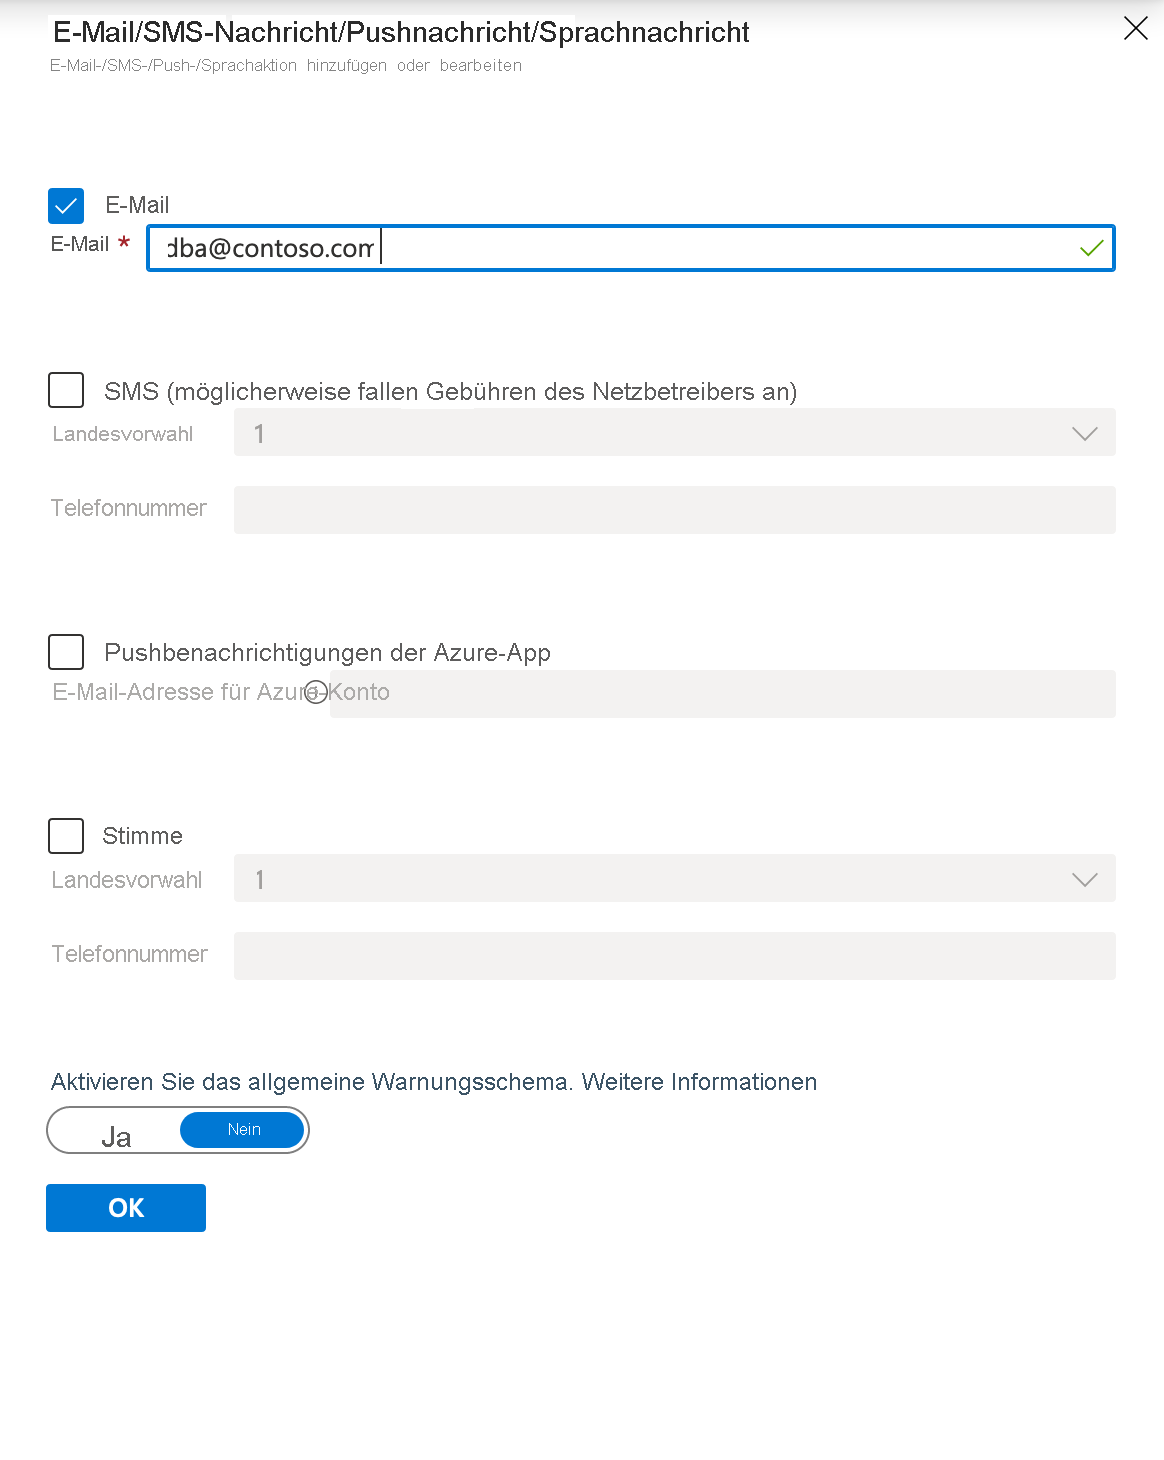The image size is (1164, 1460).
Task: Switch the Warnungsschema toggle to Ja
Action: tap(116, 1136)
